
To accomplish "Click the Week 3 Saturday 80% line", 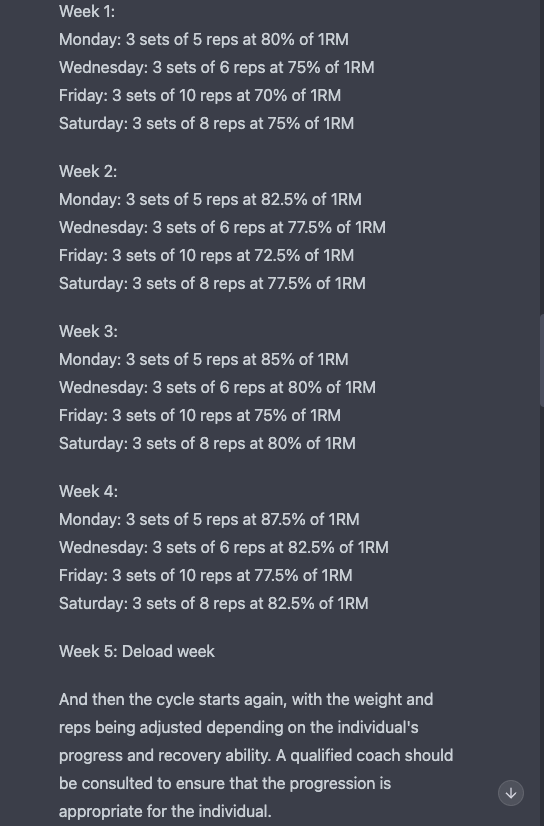I will [x=207, y=444].
